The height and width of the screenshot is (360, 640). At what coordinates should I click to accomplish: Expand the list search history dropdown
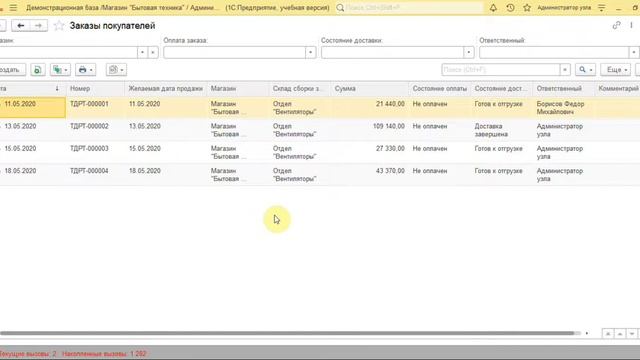[565, 70]
